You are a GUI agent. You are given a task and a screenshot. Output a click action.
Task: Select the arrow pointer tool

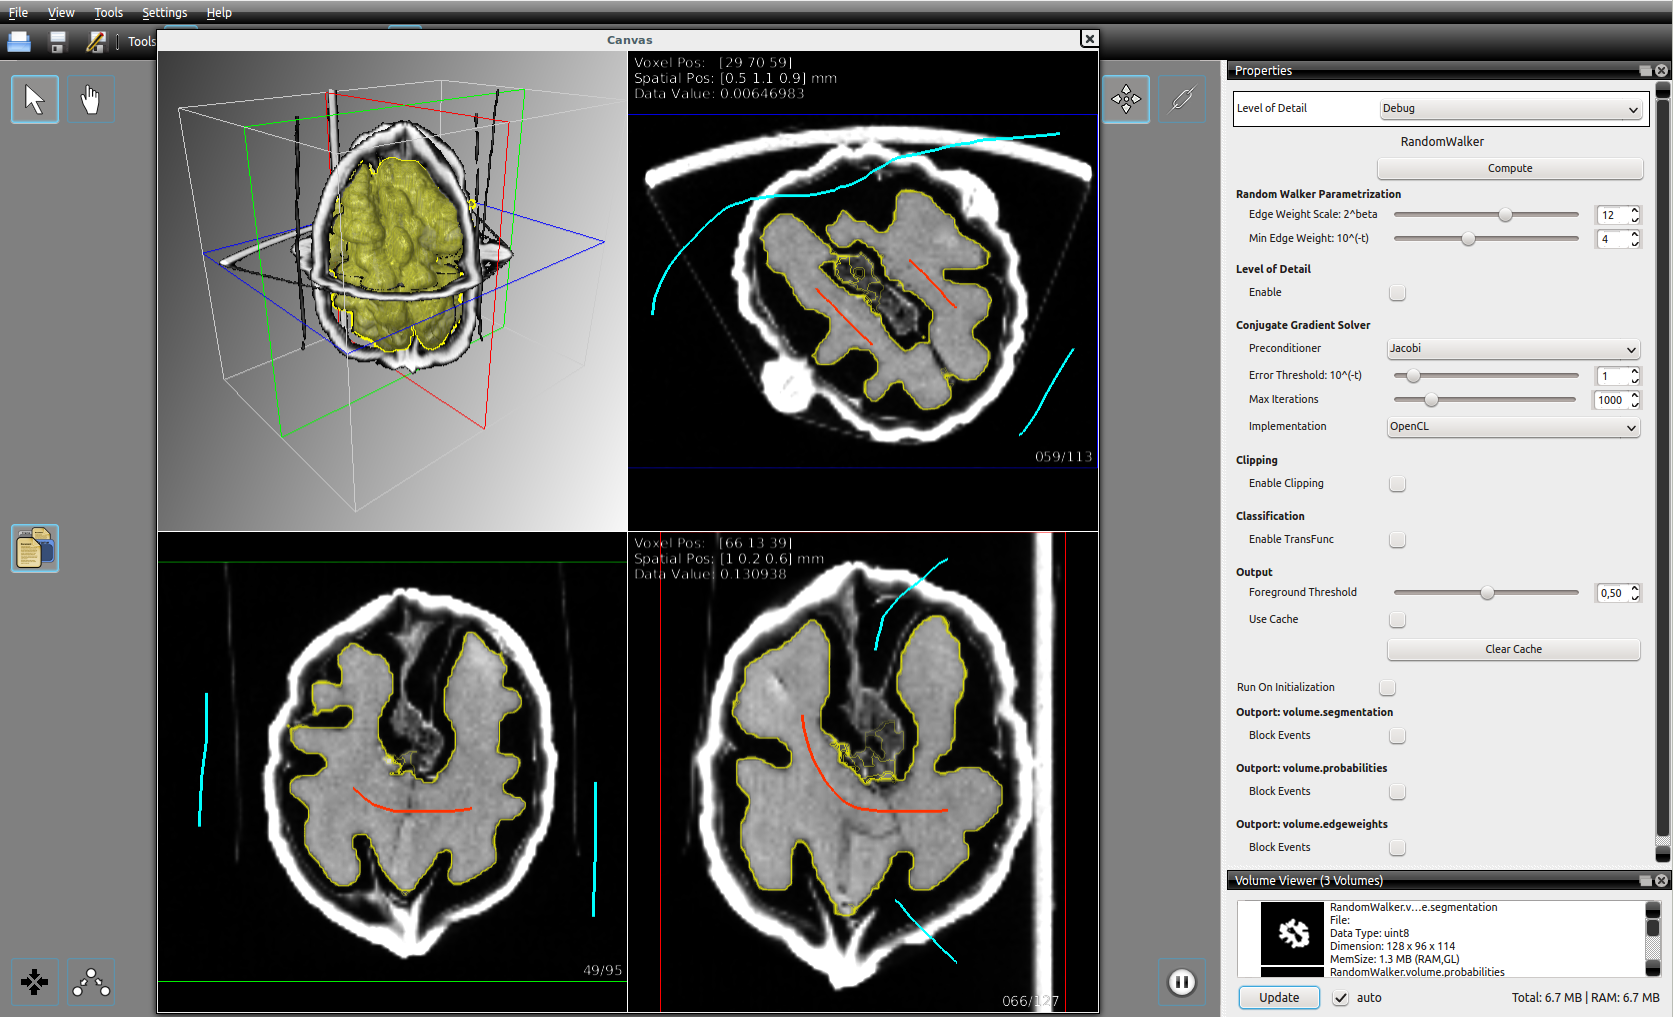35,100
